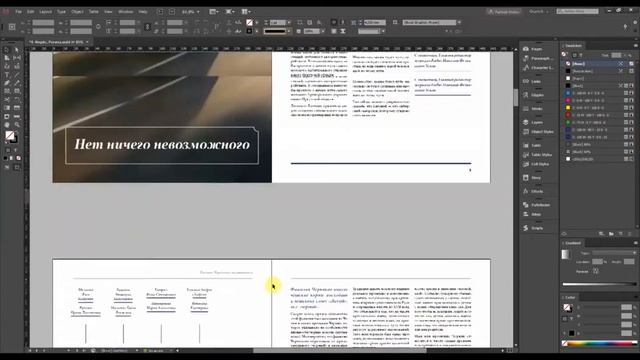Select the Scissors tool
Image resolution: width=640 pixels, height=360 pixels.
click(x=7, y=100)
